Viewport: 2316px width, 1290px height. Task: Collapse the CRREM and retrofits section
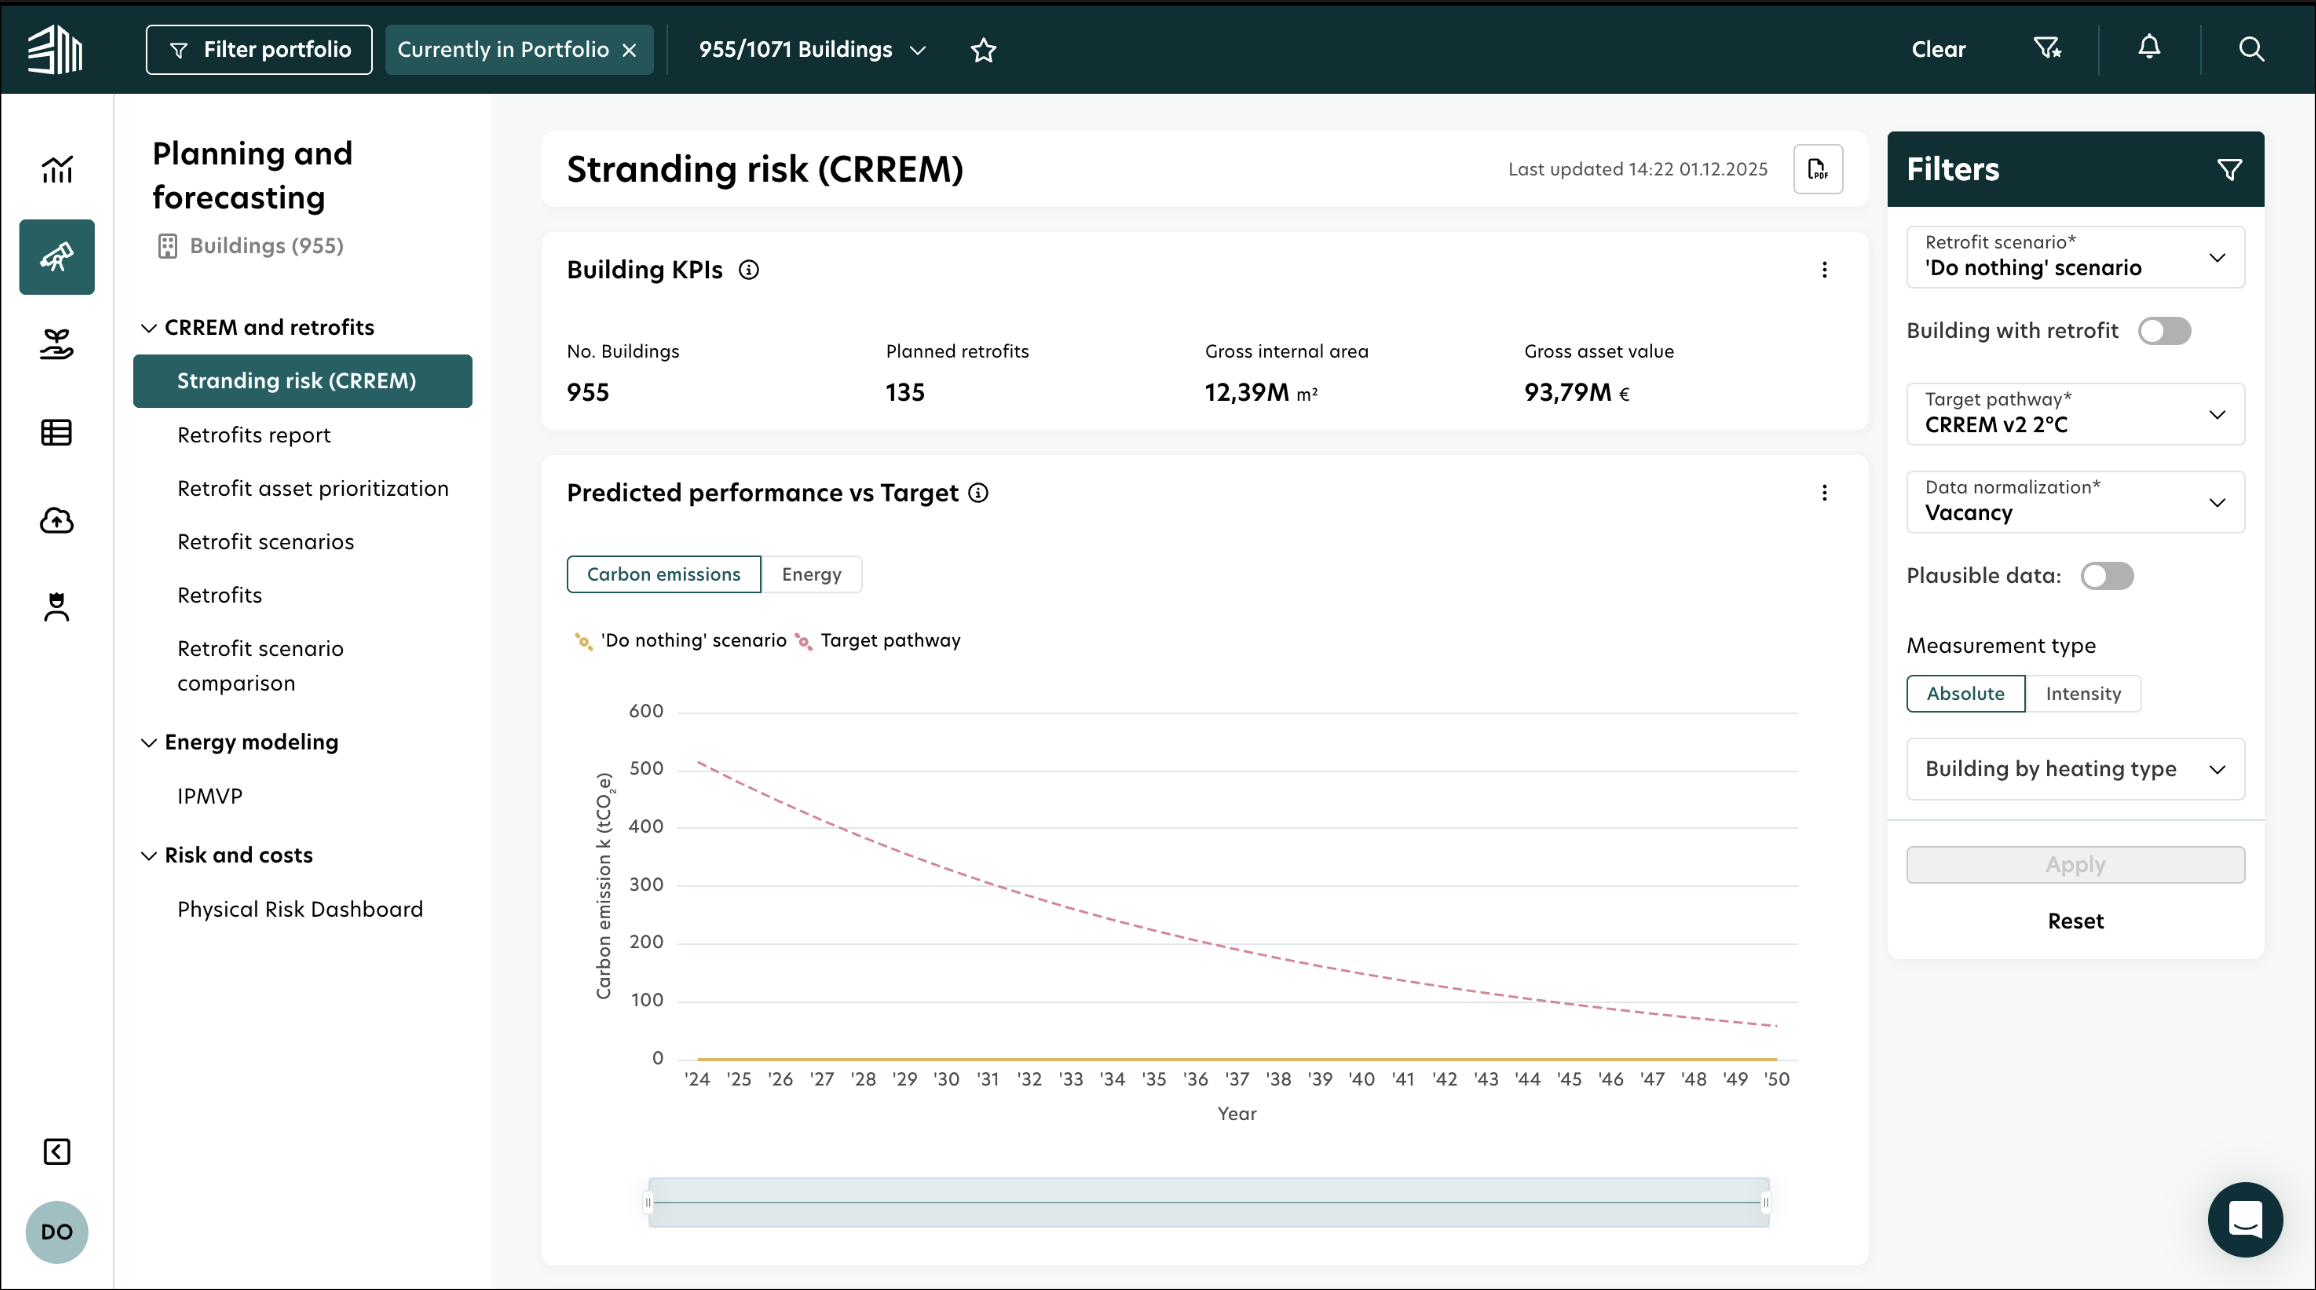coord(149,328)
